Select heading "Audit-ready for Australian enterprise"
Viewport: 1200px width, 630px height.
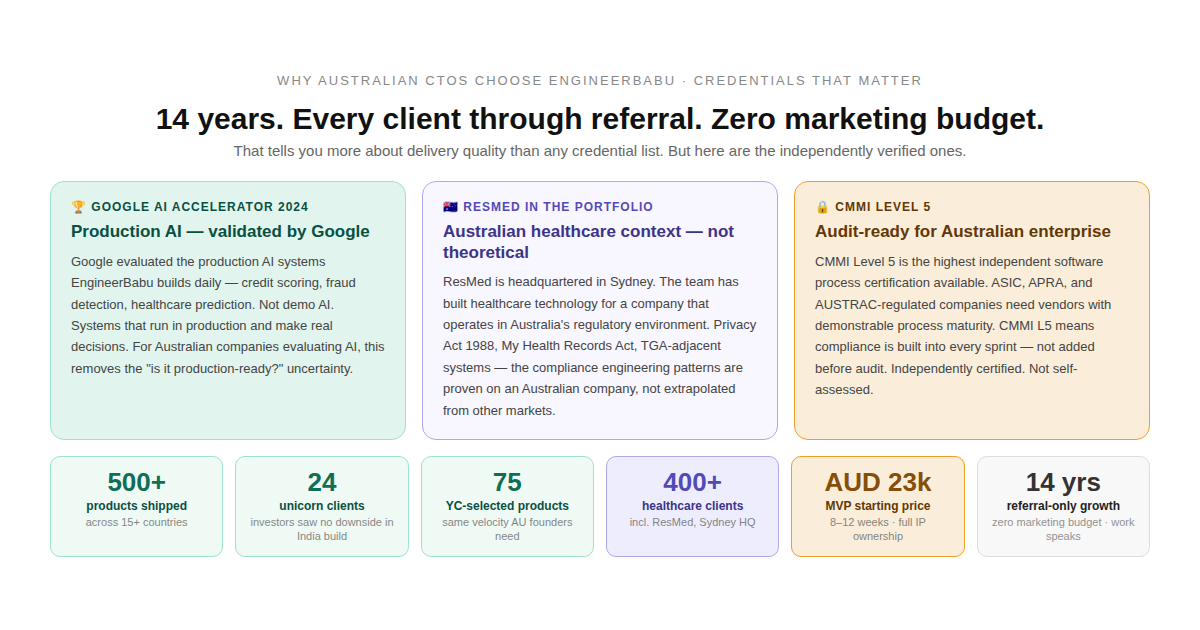(x=963, y=232)
